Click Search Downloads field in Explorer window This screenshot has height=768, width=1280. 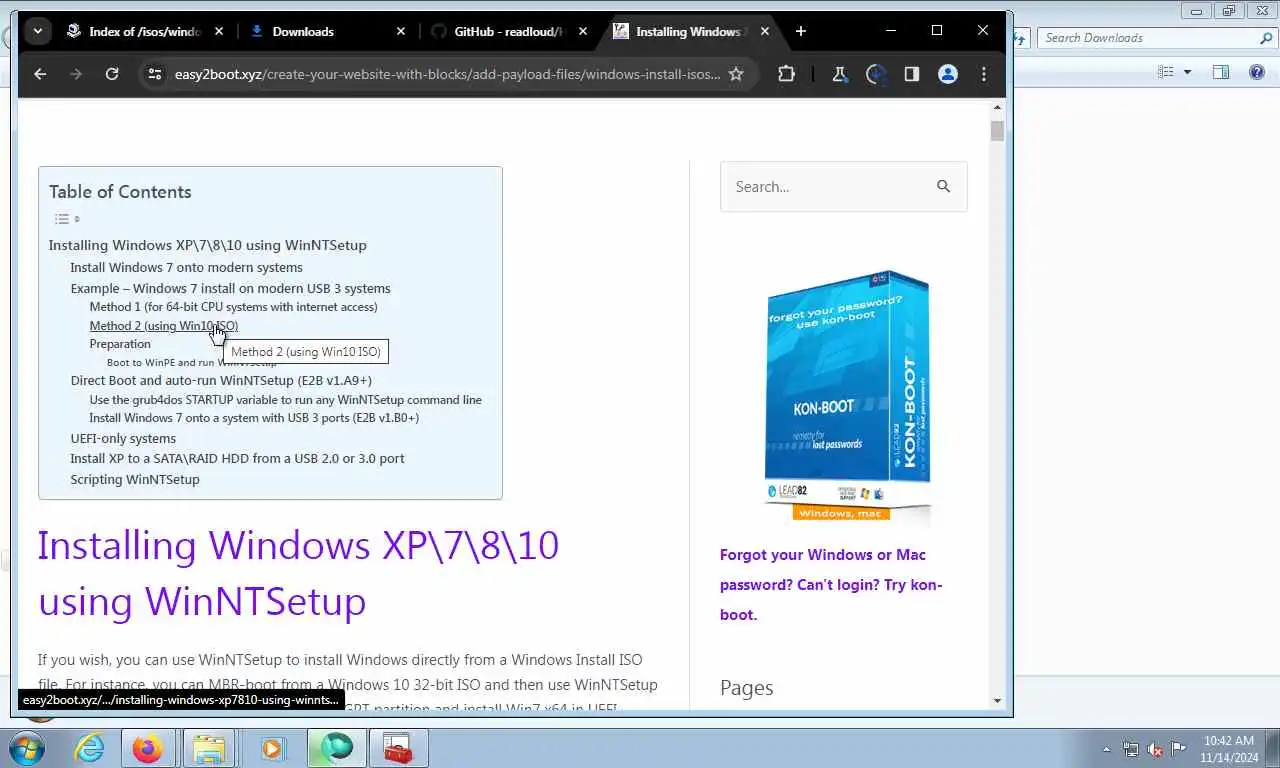[x=1147, y=38]
